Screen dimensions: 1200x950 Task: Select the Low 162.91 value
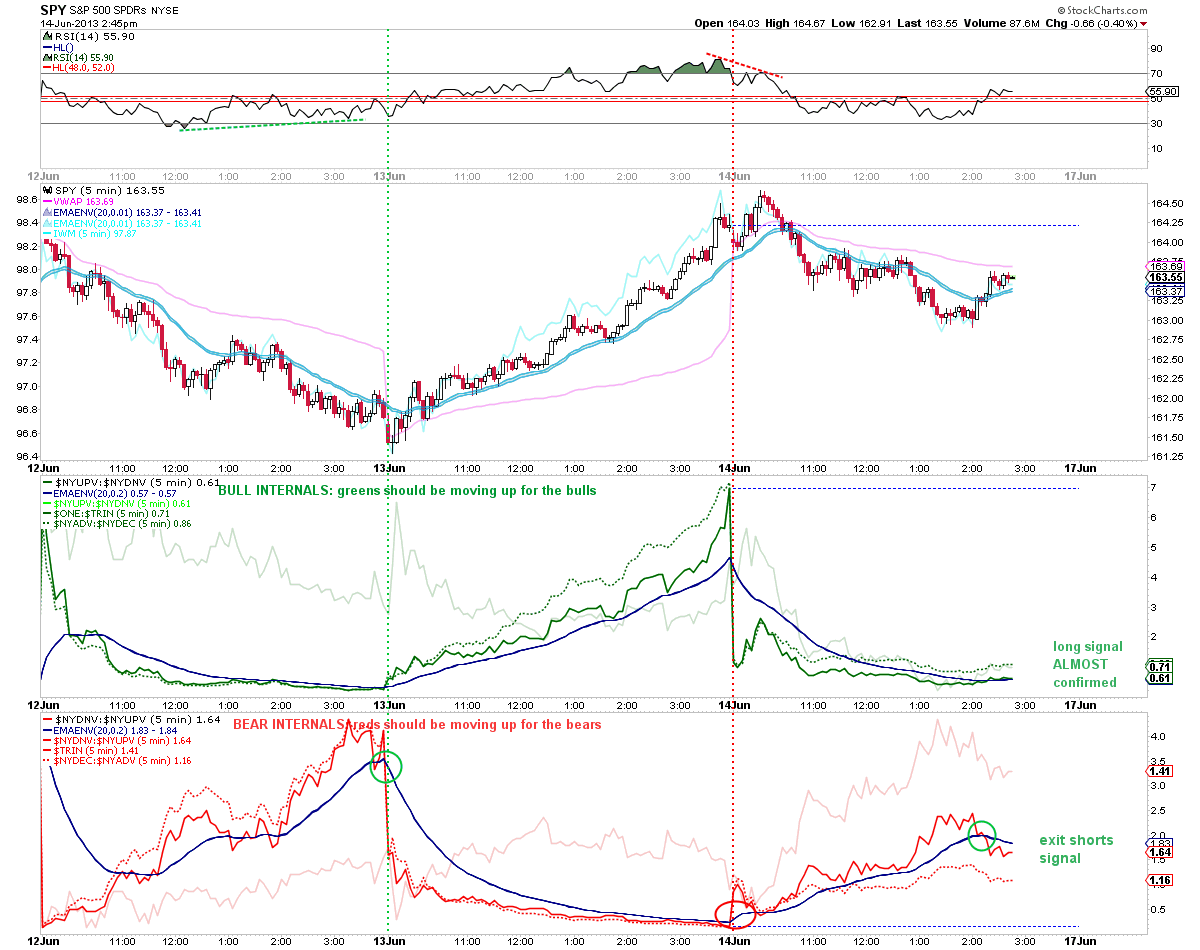coord(864,22)
